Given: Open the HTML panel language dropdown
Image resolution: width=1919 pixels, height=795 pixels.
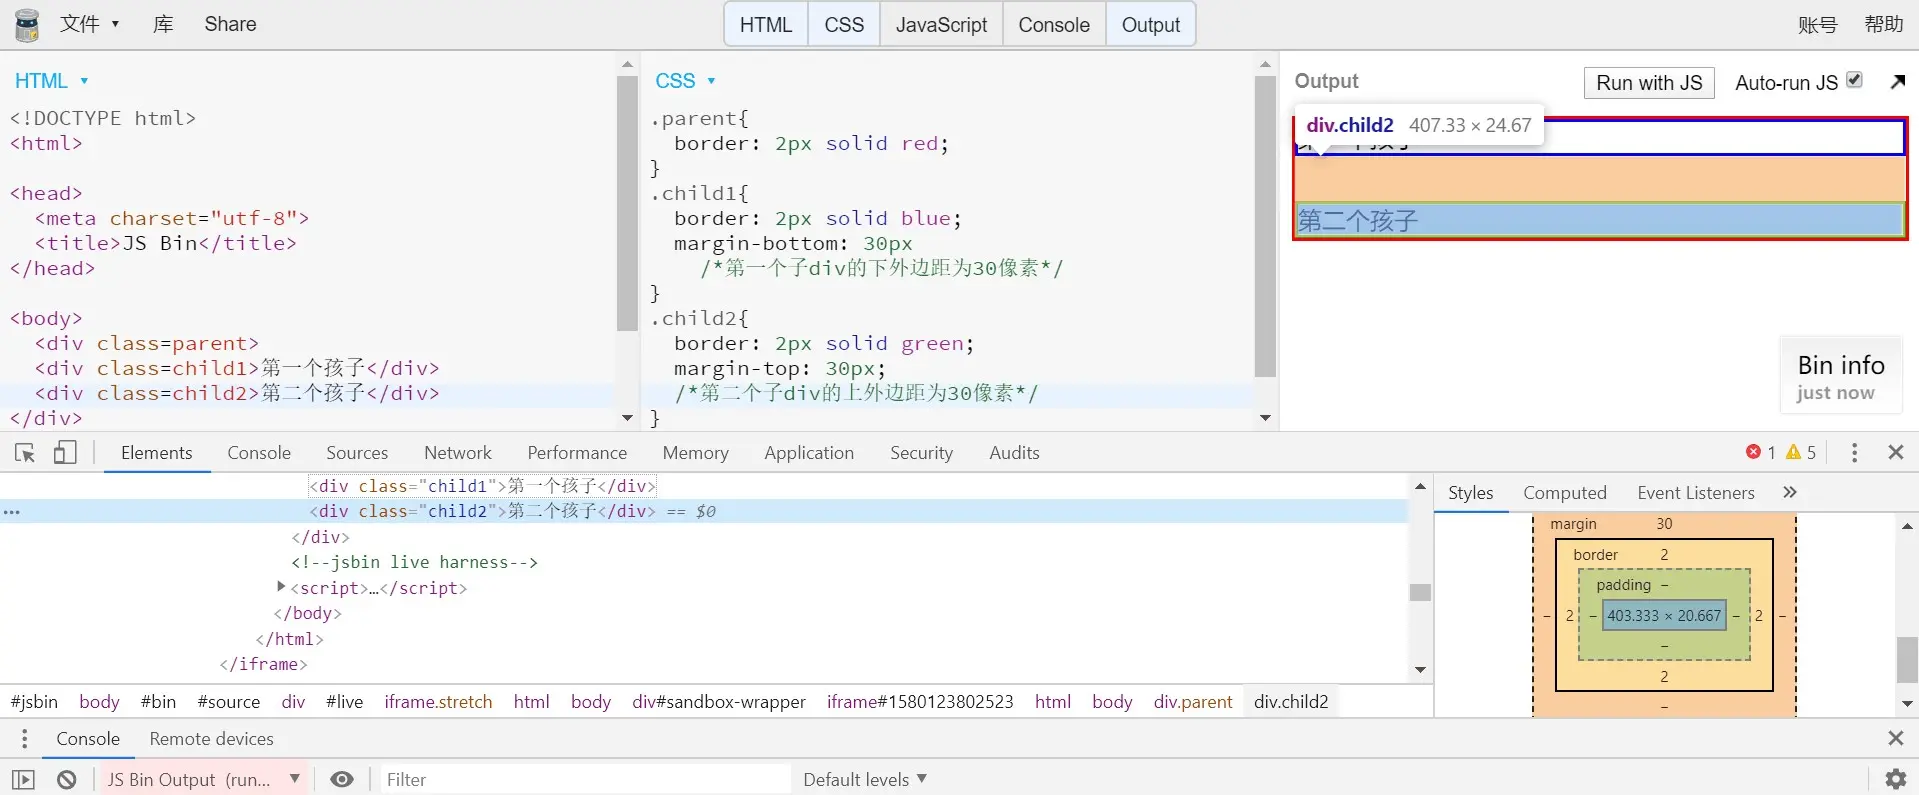Looking at the screenshot, I should tap(52, 81).
